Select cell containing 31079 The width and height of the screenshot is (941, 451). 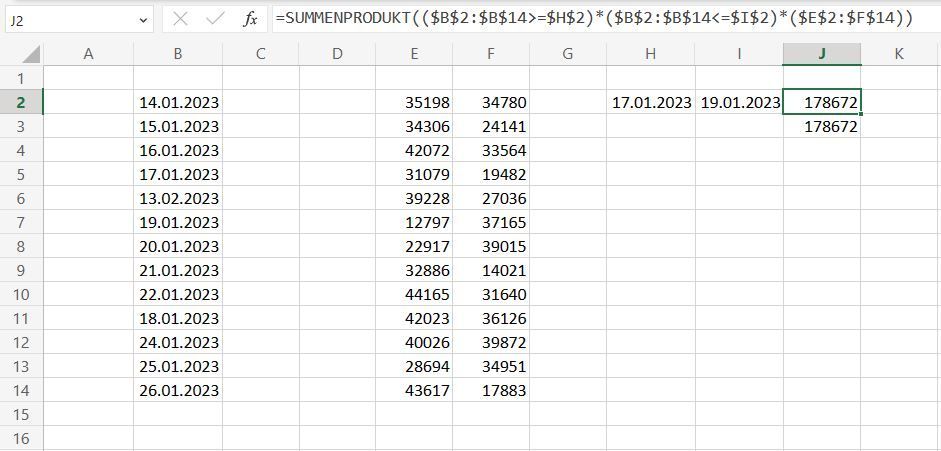414,175
